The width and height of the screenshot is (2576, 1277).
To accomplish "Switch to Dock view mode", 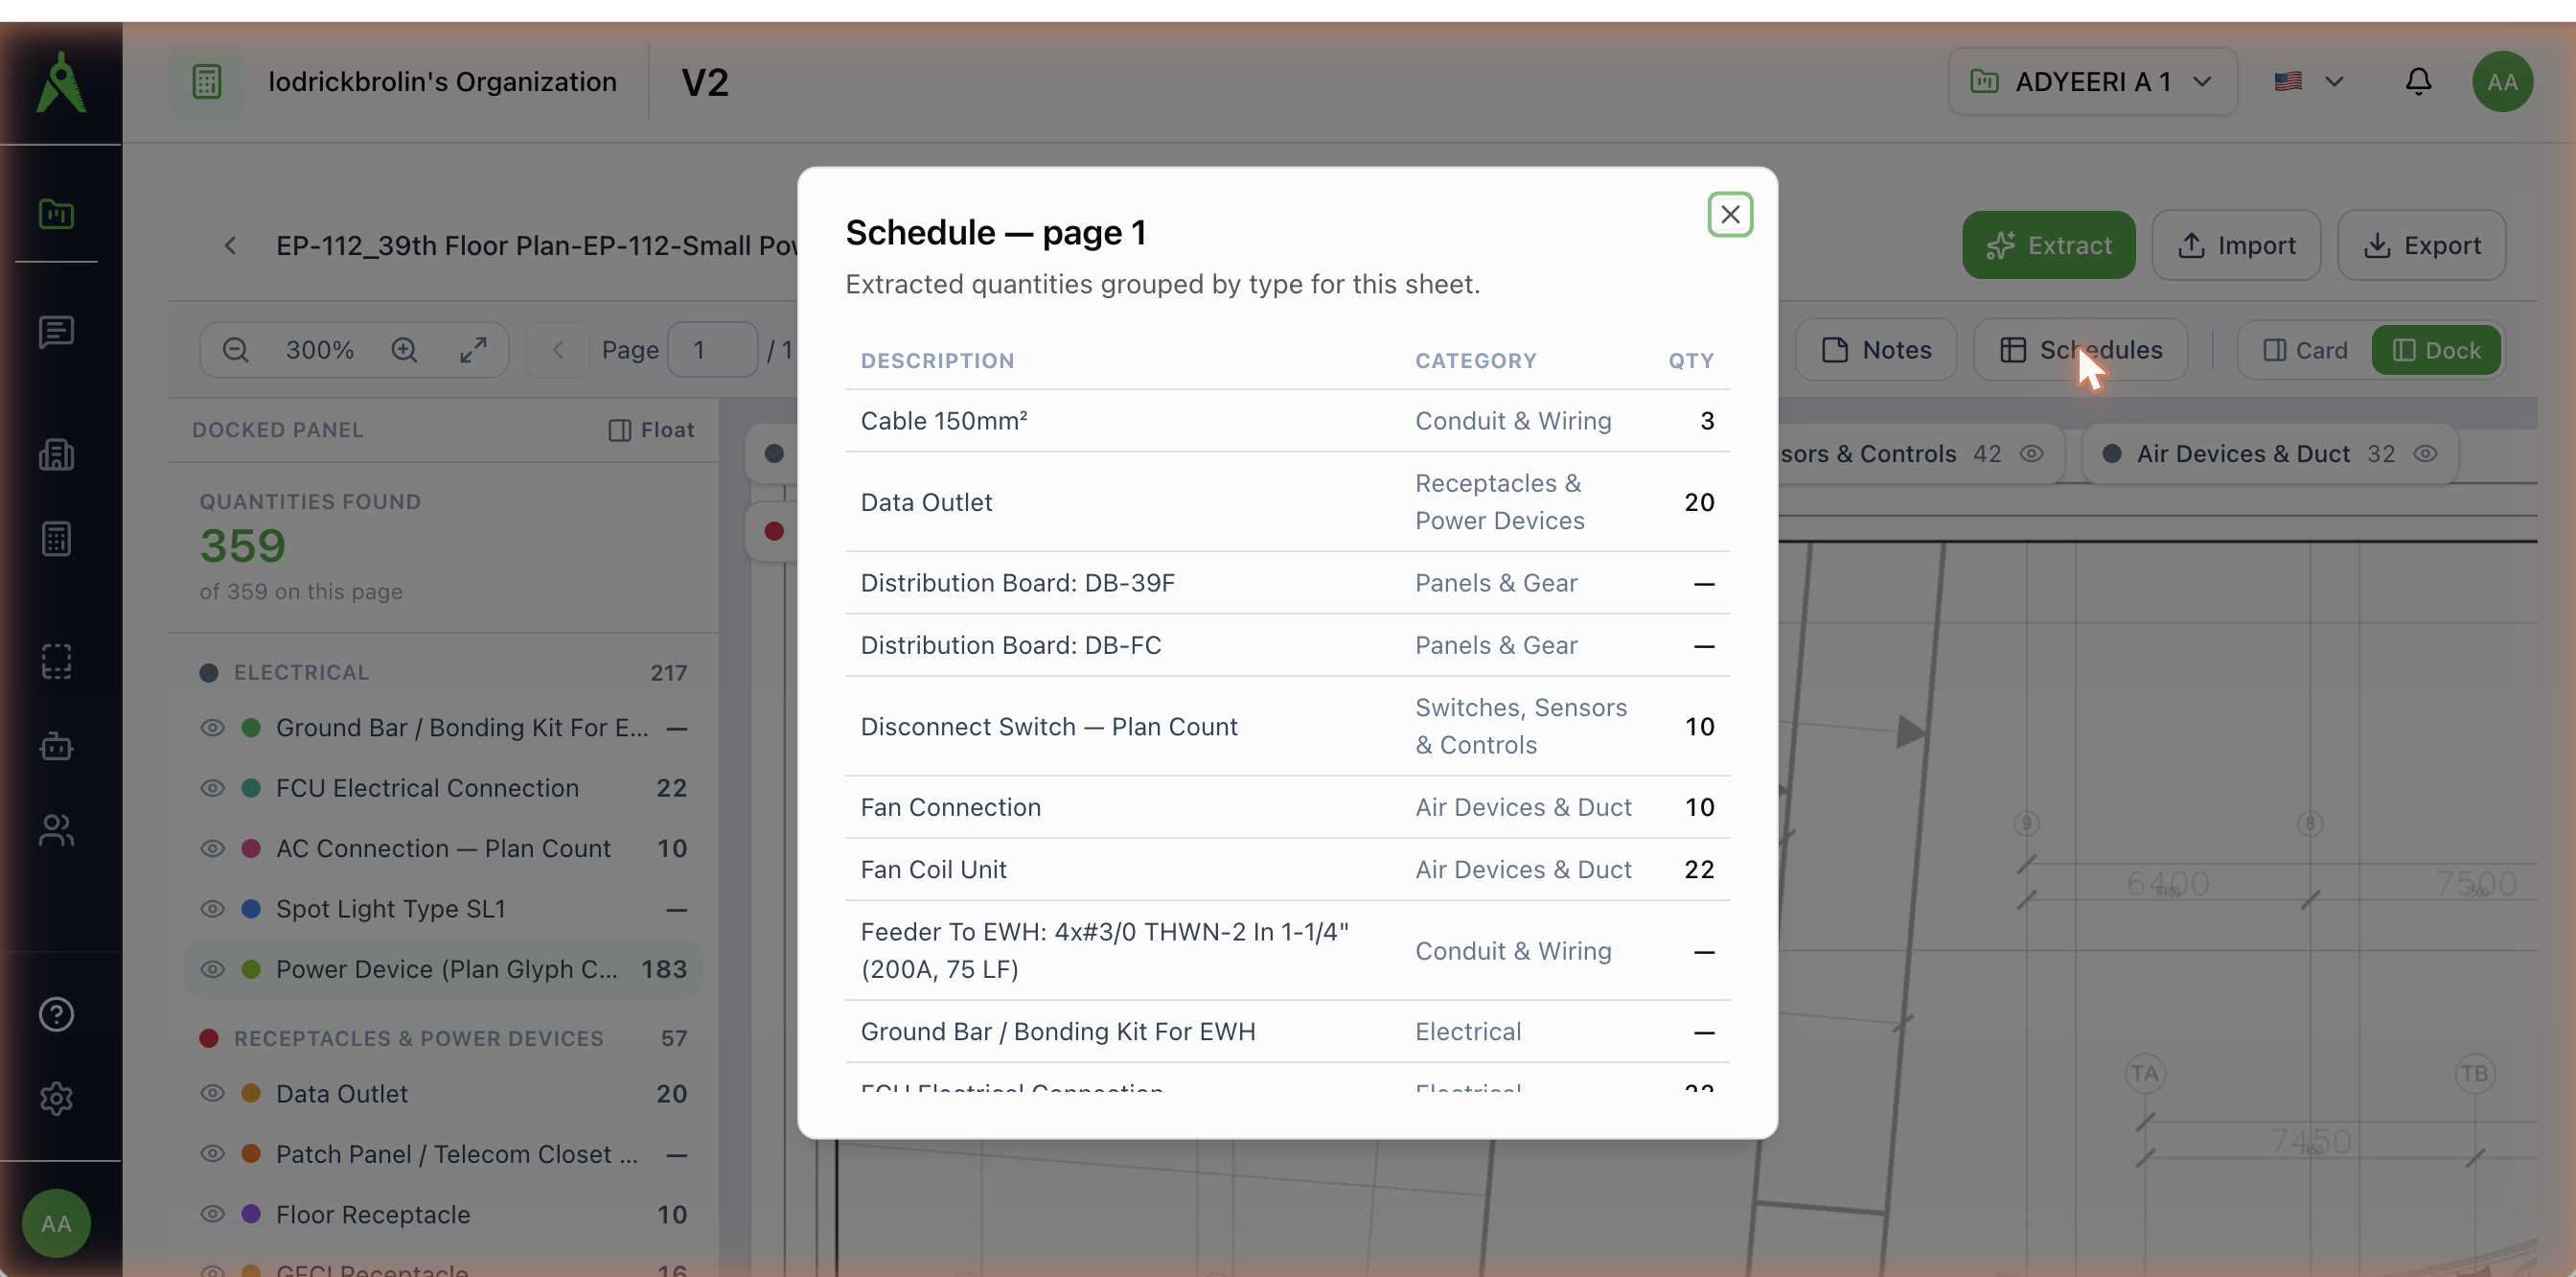I will click(x=2436, y=350).
